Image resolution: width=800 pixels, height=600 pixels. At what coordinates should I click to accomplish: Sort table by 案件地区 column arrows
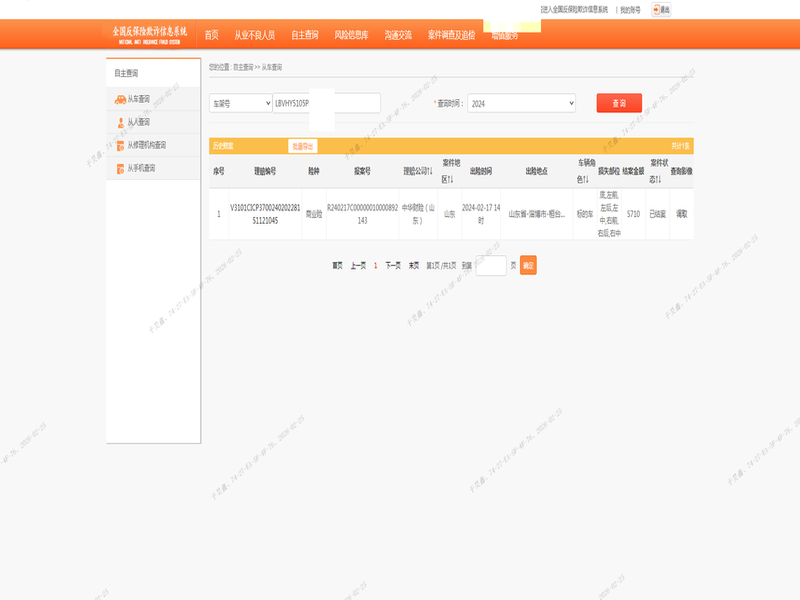(449, 180)
